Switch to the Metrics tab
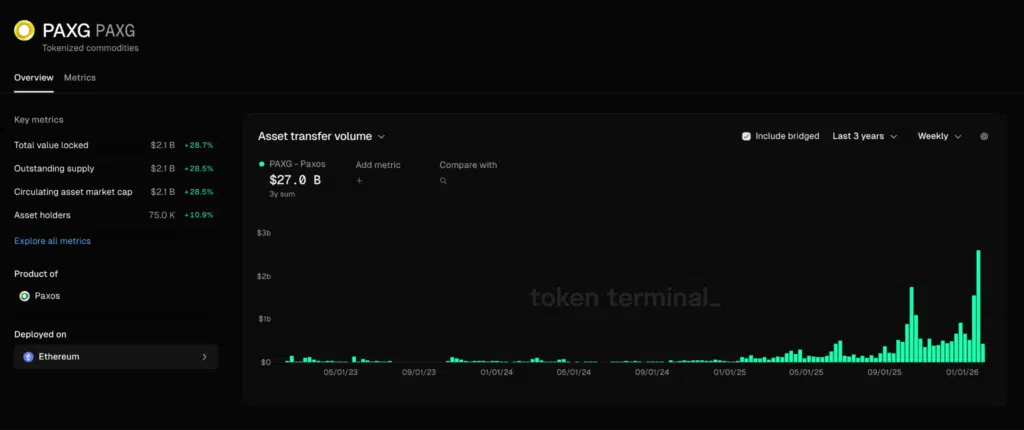The width and height of the screenshot is (1024, 430). click(80, 77)
